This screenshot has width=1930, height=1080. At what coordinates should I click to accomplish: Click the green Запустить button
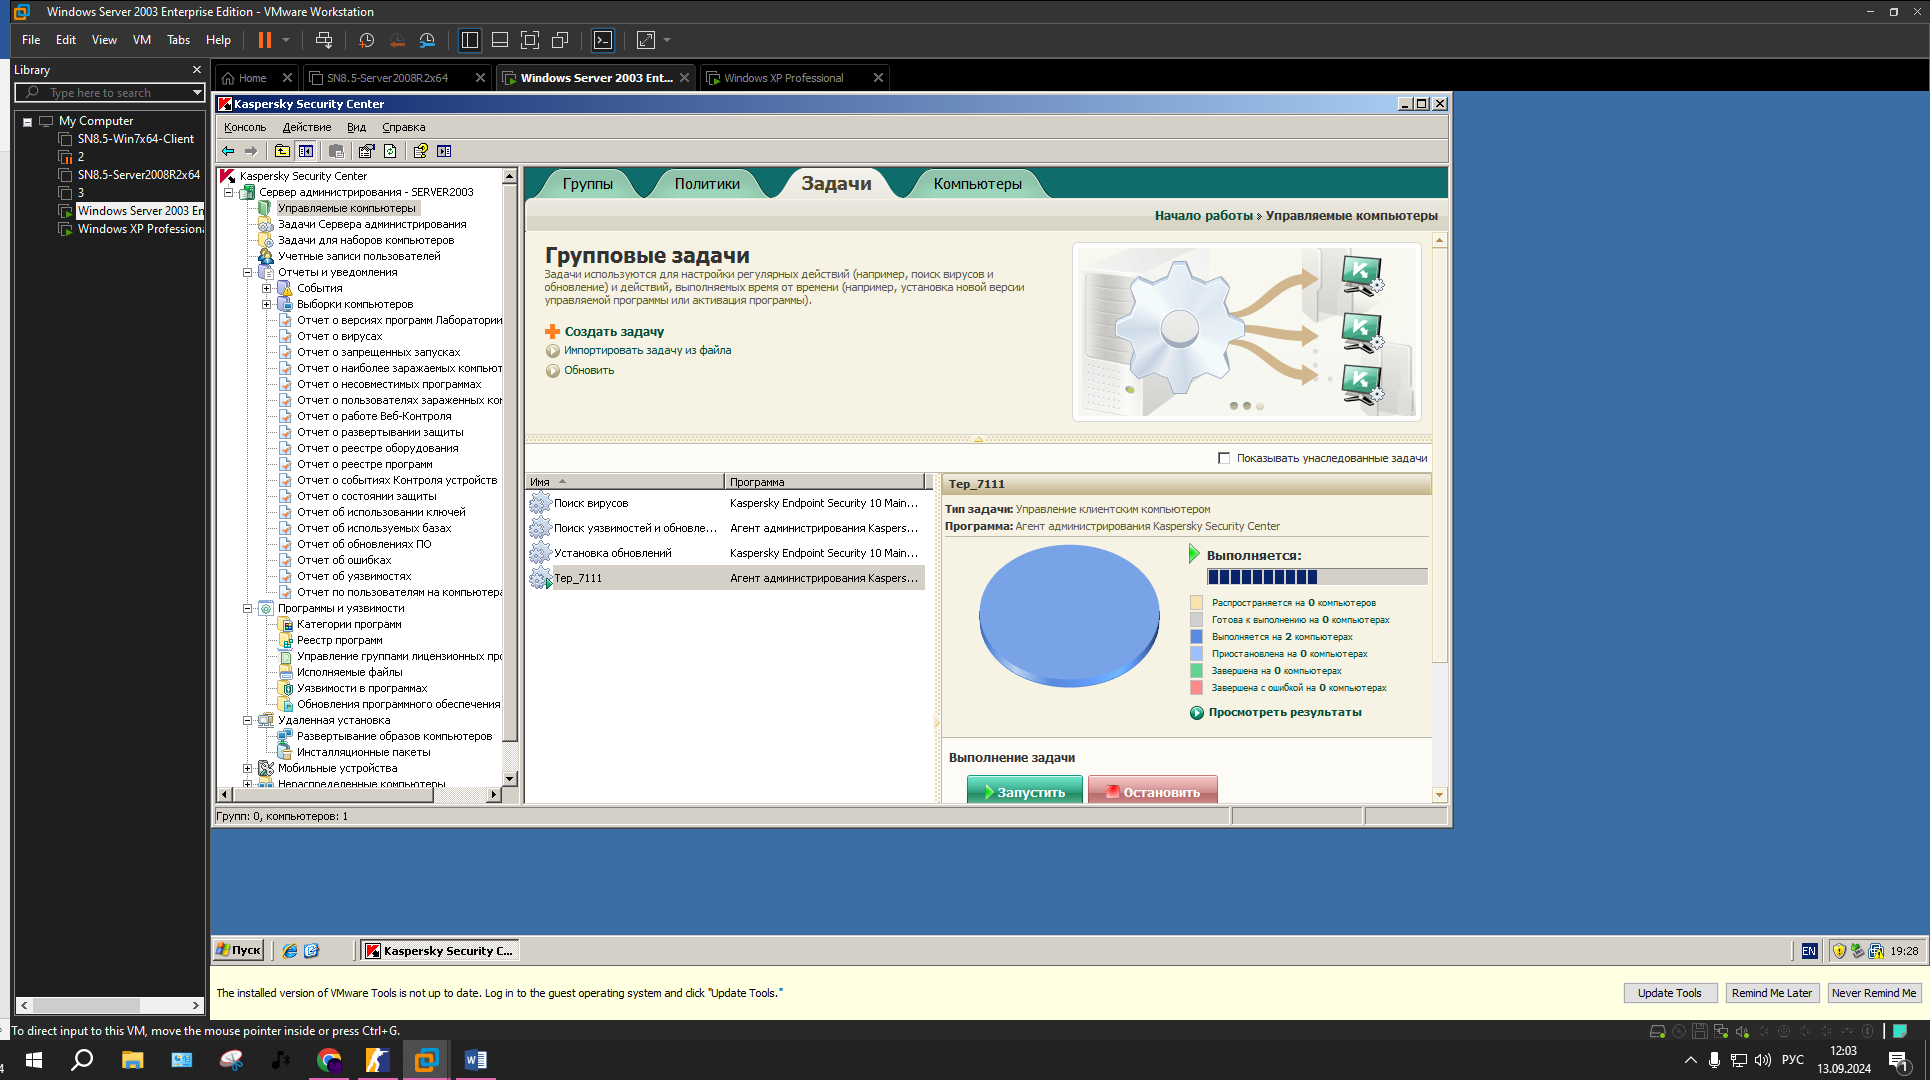[x=1024, y=791]
